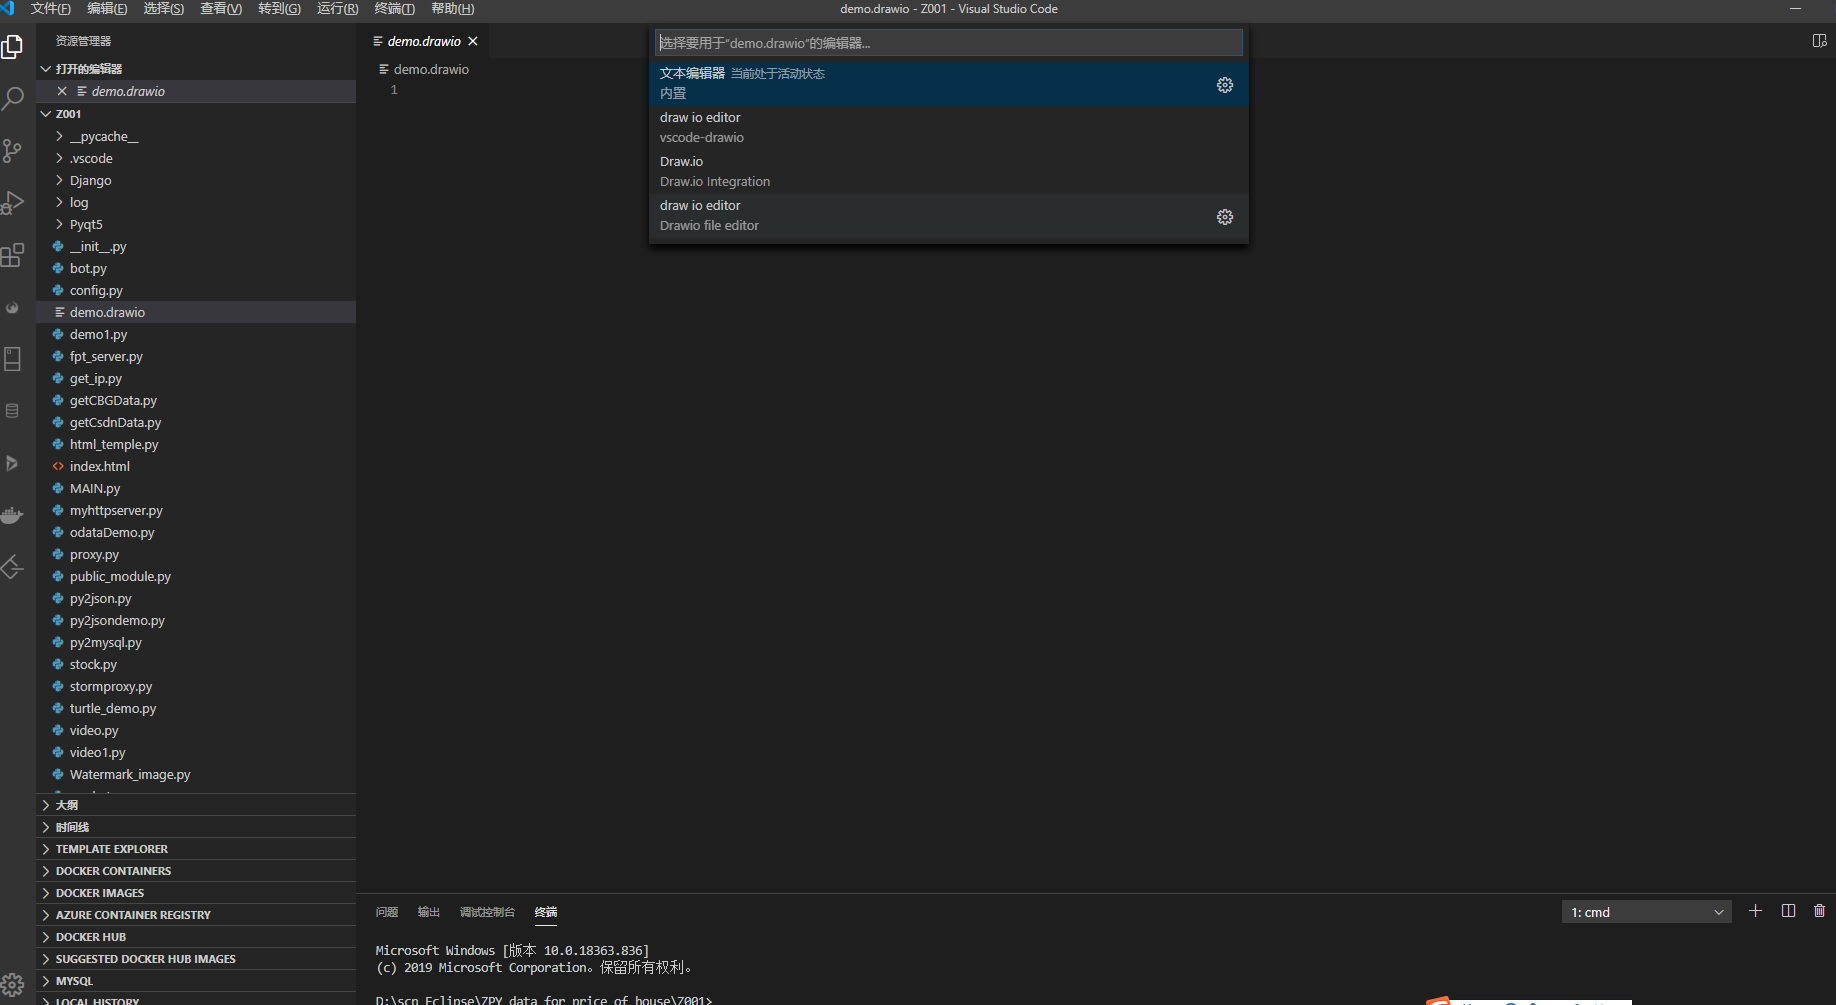Kill the terminal with the trash icon
The image size is (1836, 1005).
(x=1819, y=911)
